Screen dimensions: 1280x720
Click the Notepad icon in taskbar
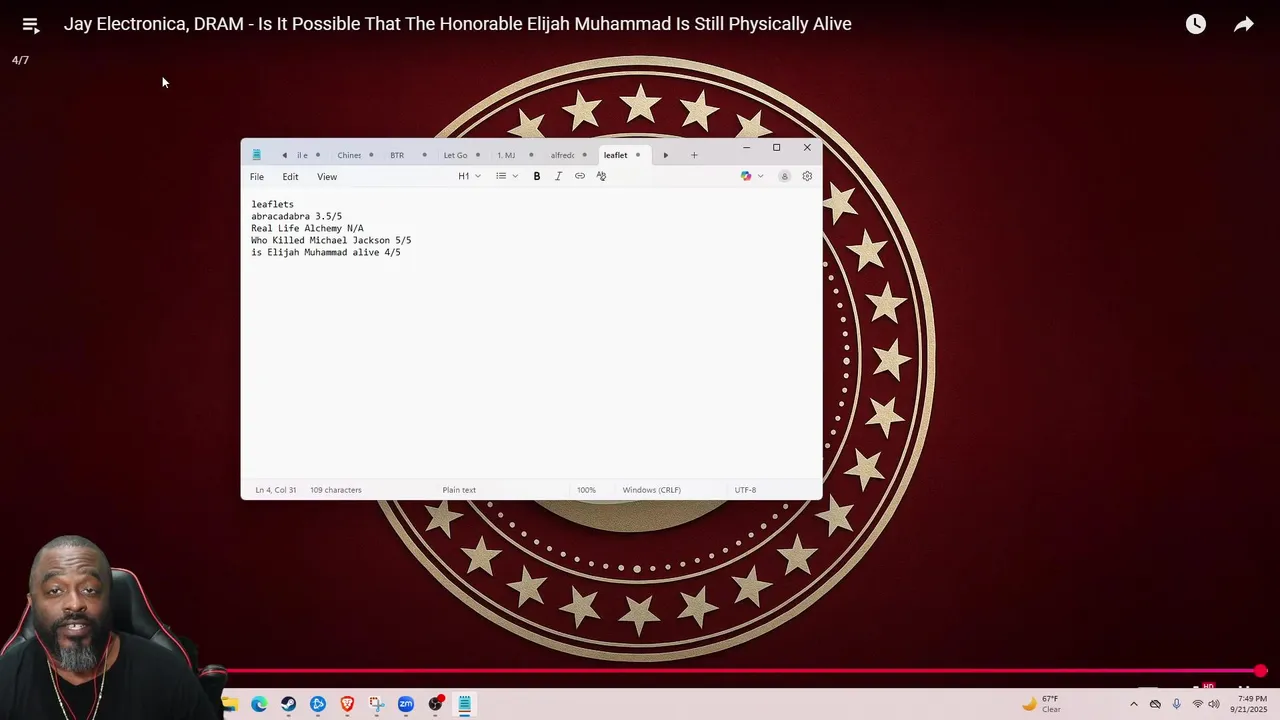tap(464, 704)
